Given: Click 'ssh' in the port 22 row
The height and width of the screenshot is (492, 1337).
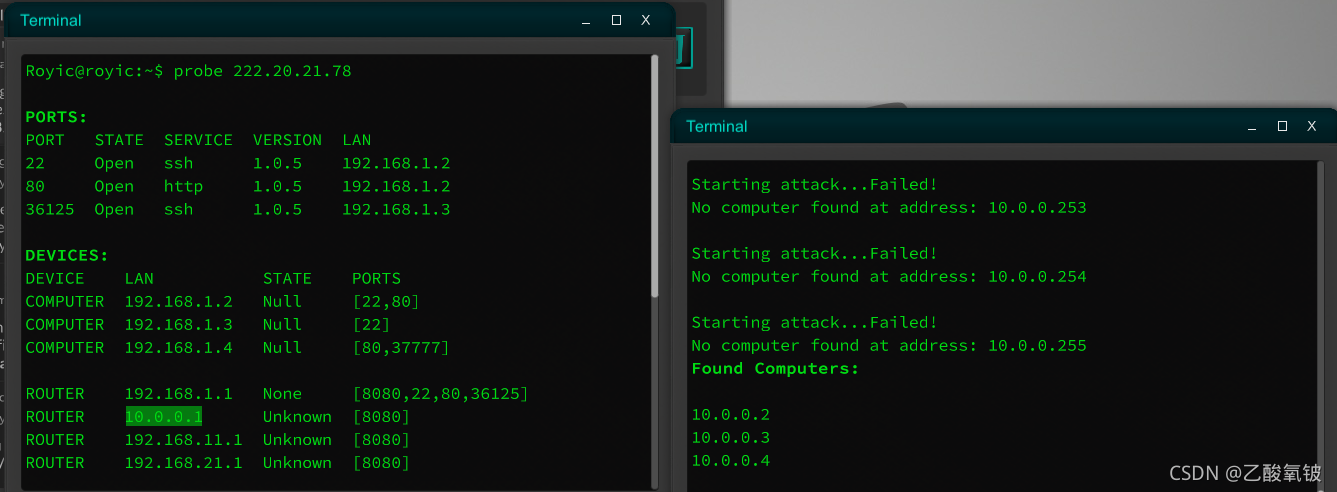Looking at the screenshot, I should pyautogui.click(x=178, y=163).
